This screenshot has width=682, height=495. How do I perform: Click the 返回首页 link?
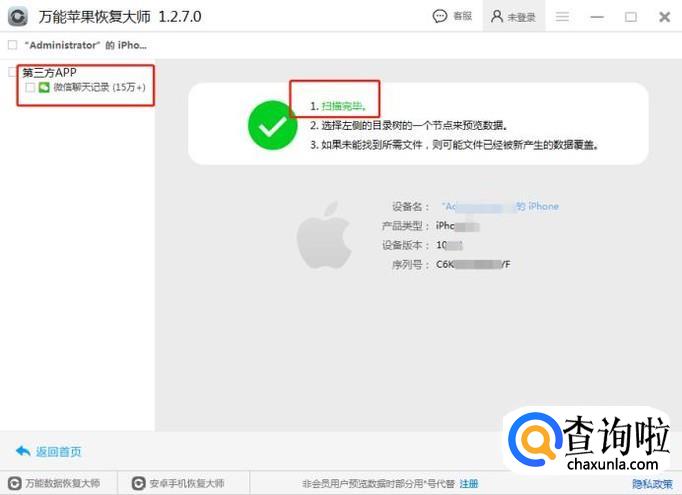point(58,452)
